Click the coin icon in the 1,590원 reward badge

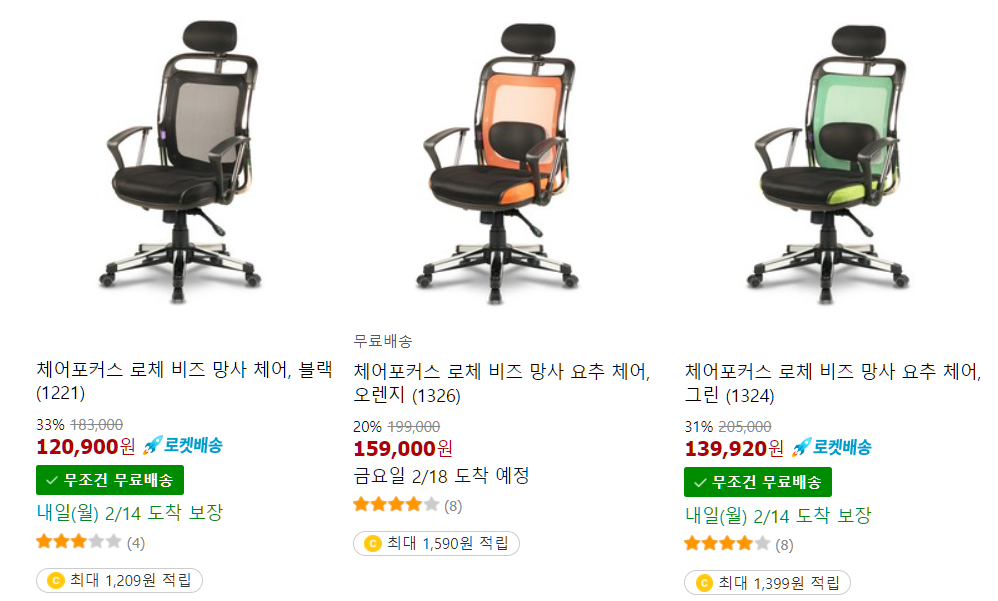point(373,544)
